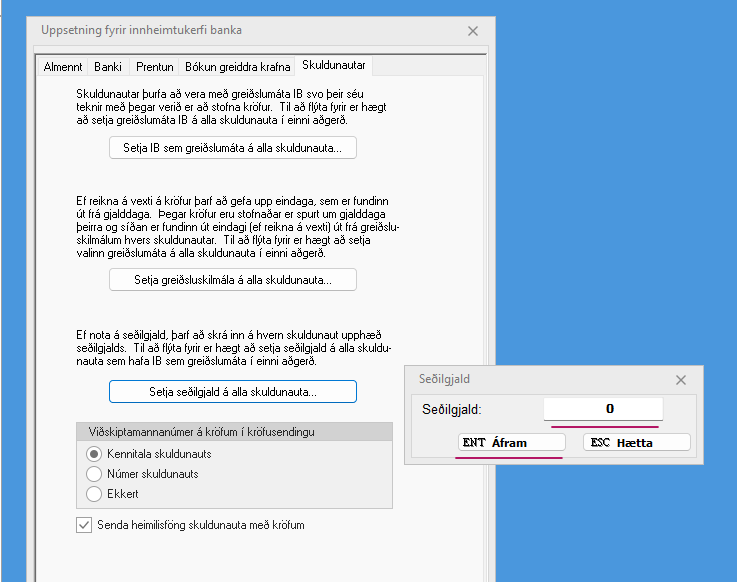This screenshot has width=737, height=582.
Task: Click the Skuldunautar tab
Action: (x=334, y=66)
